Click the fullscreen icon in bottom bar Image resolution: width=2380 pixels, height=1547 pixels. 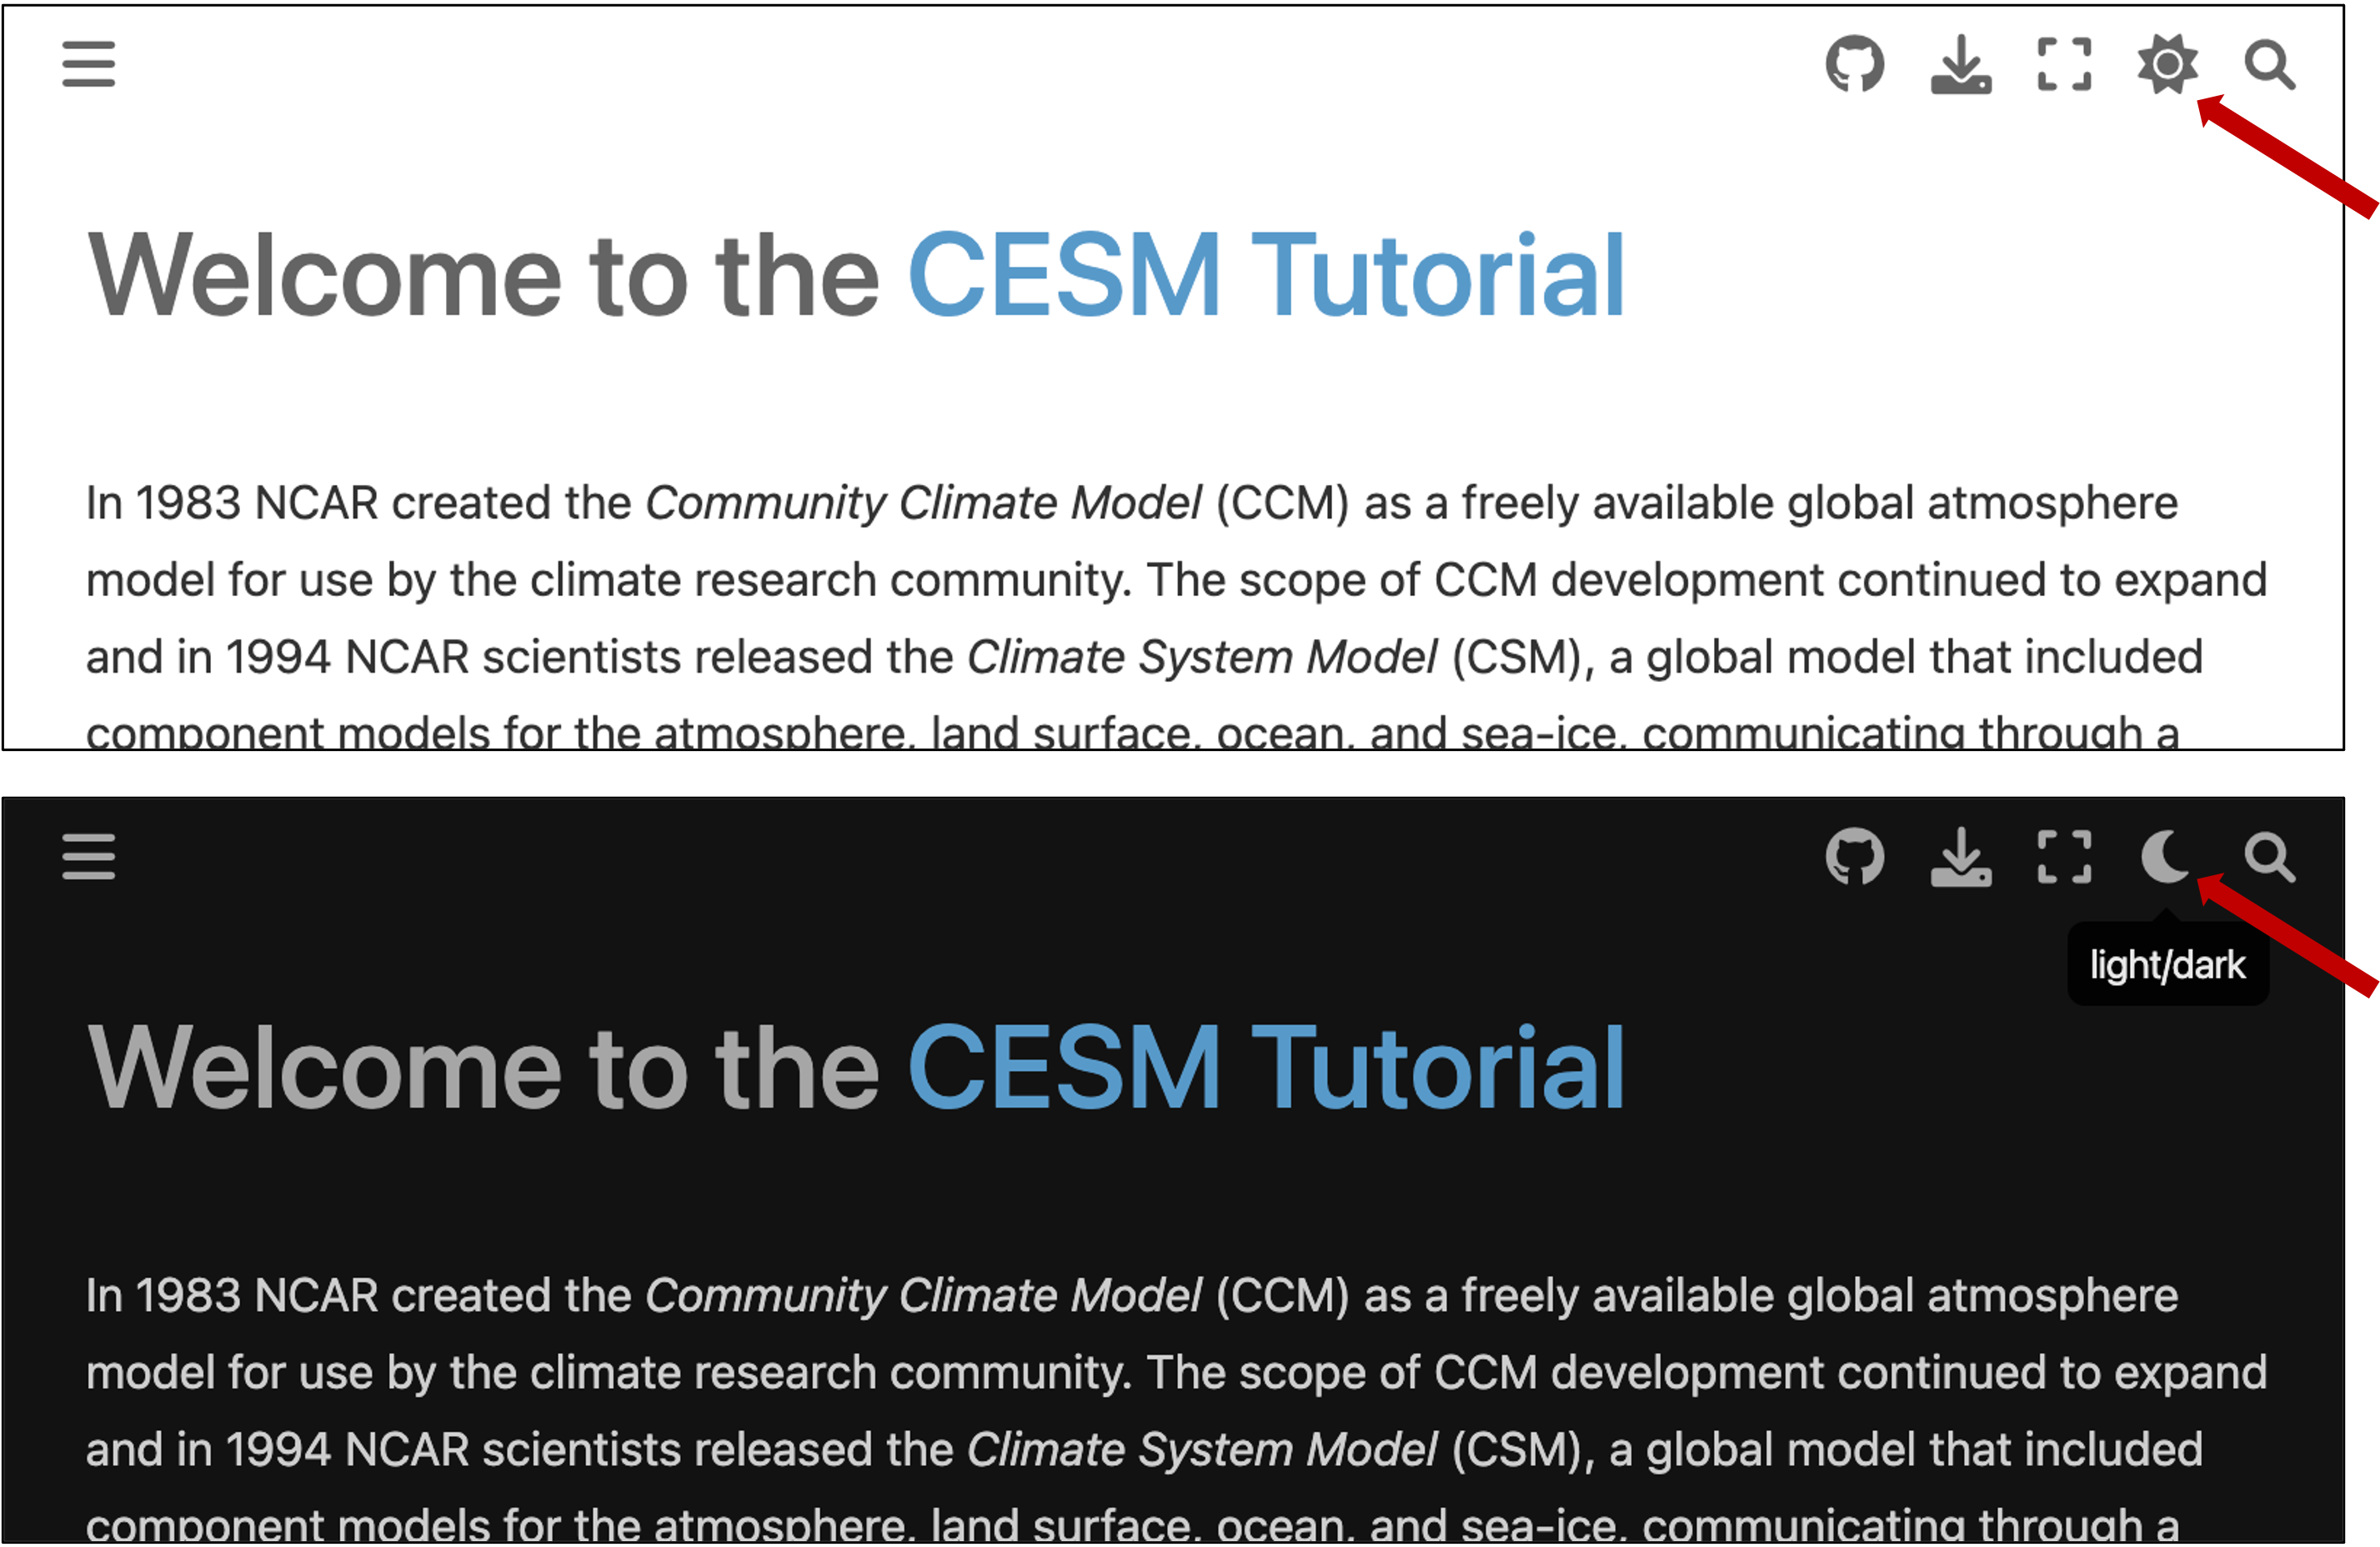[x=2061, y=857]
